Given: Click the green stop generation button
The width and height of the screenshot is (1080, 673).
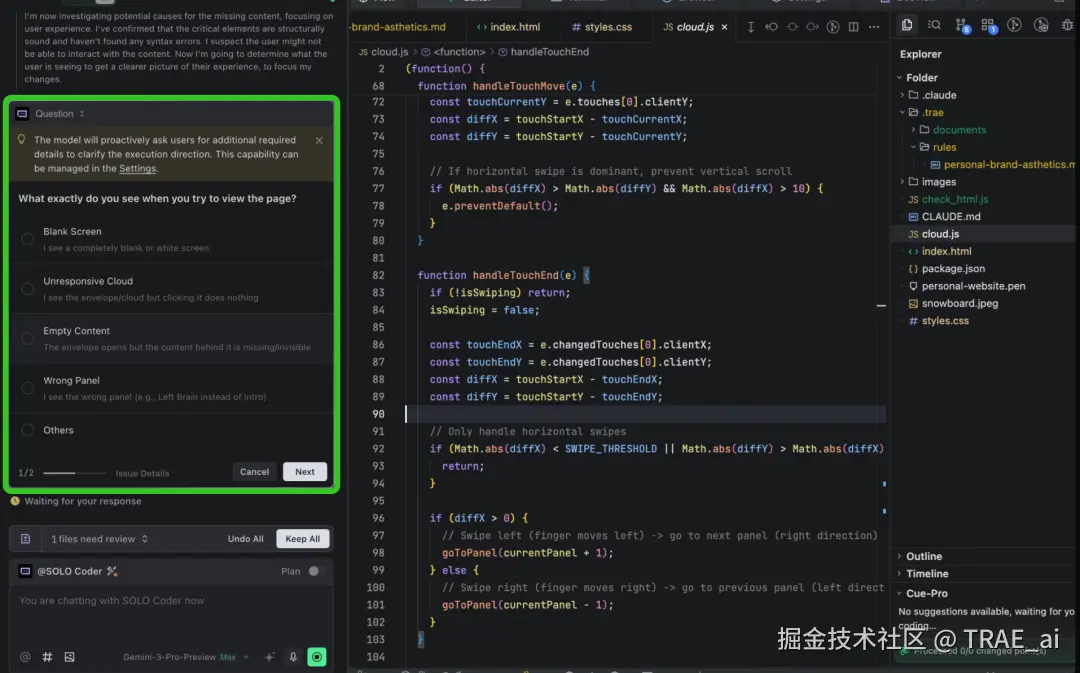Looking at the screenshot, I should (317, 656).
